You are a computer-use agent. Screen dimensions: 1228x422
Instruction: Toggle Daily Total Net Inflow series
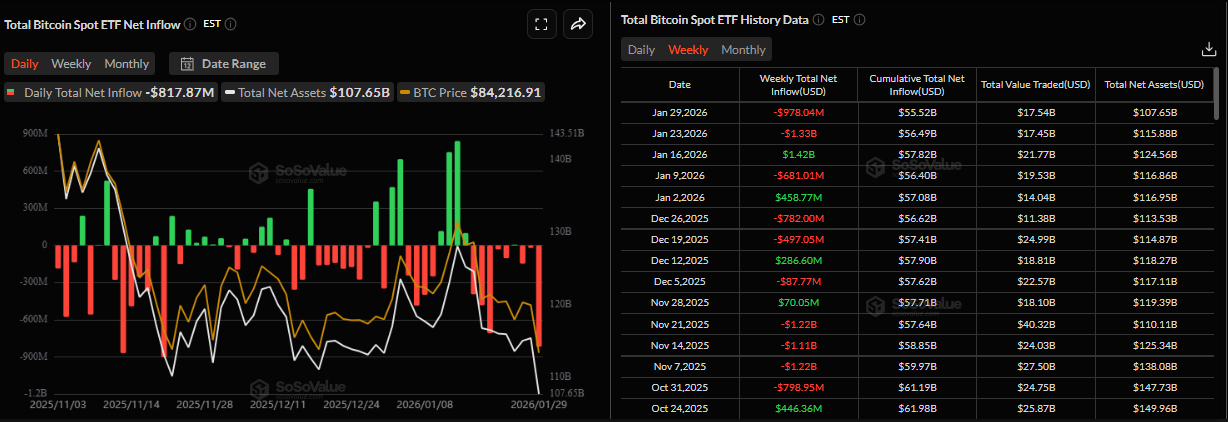pos(110,92)
